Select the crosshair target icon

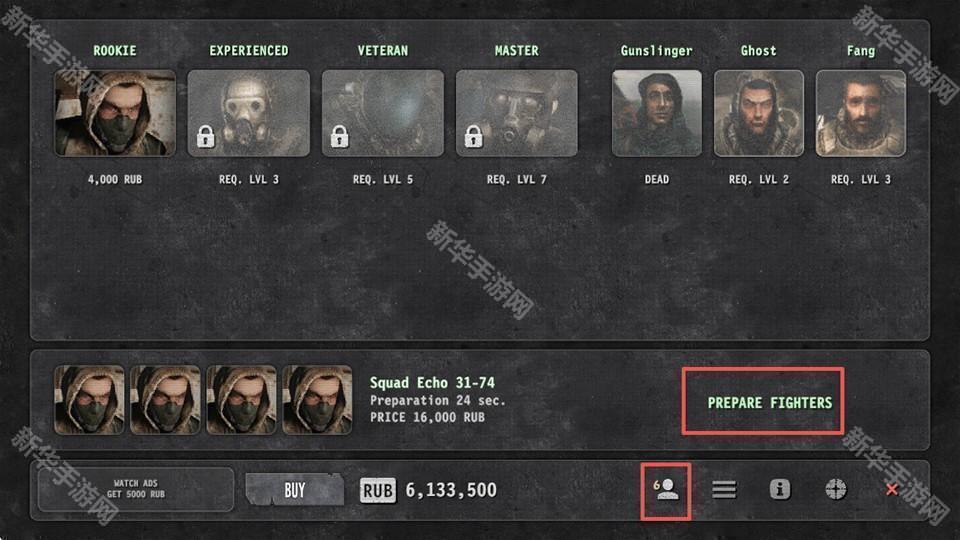[836, 489]
